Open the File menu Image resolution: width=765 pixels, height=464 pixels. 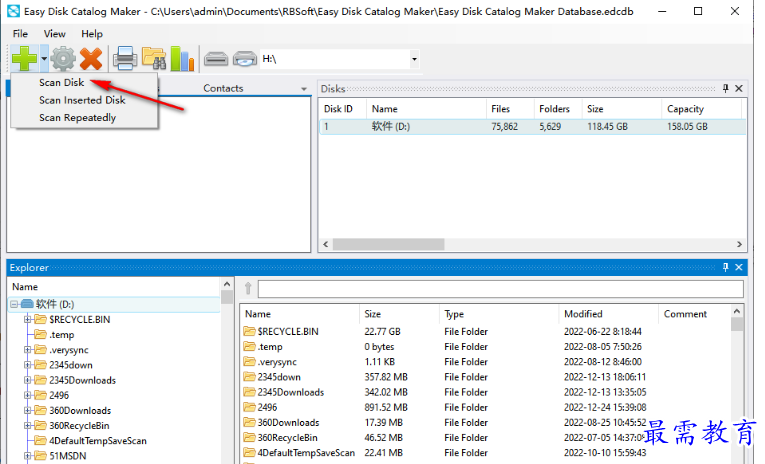pyautogui.click(x=20, y=34)
